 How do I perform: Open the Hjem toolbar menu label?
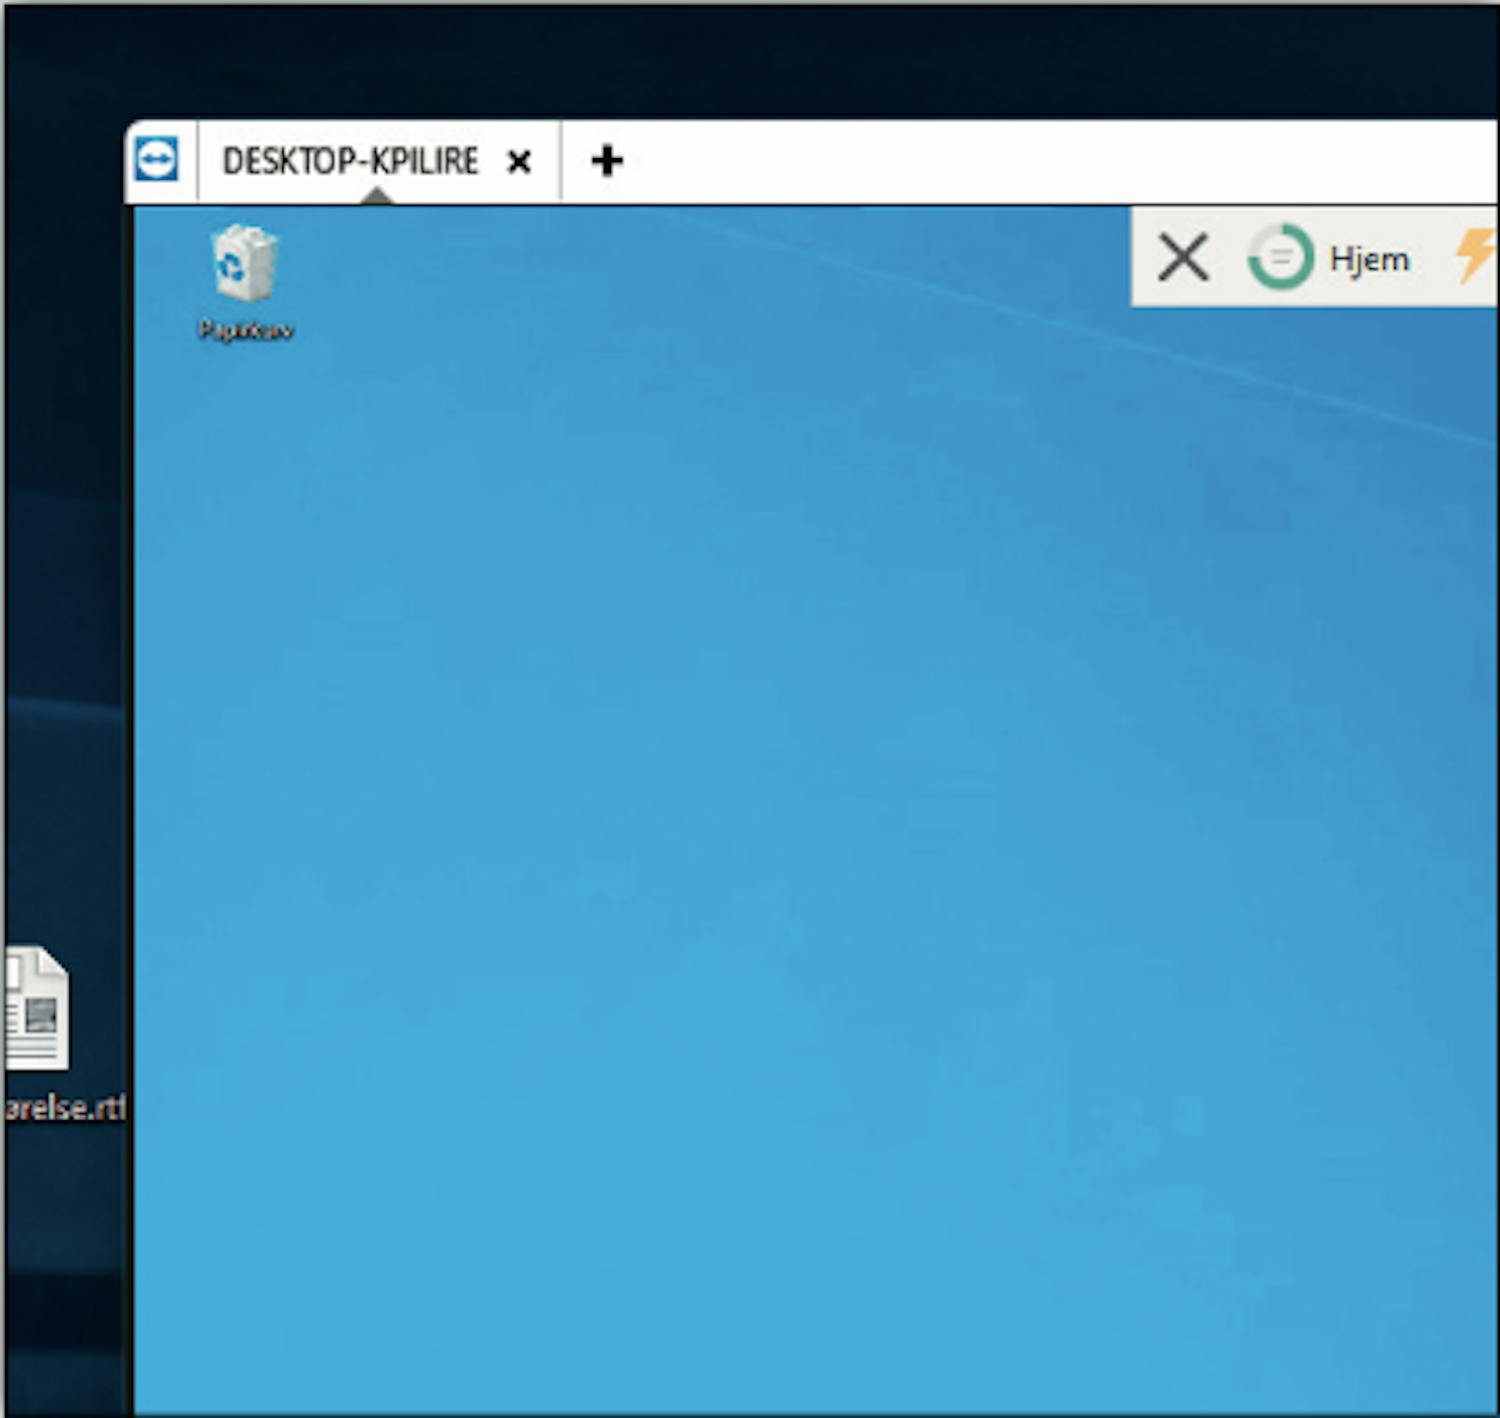point(1369,259)
